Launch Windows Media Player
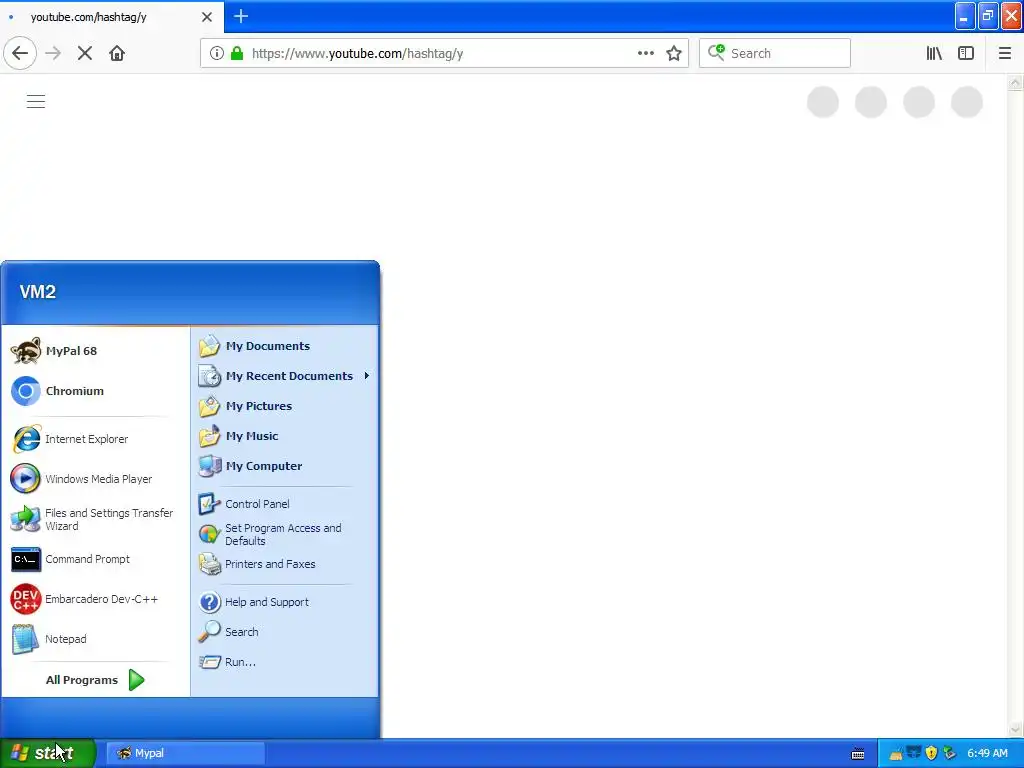This screenshot has width=1024, height=768. pos(95,479)
